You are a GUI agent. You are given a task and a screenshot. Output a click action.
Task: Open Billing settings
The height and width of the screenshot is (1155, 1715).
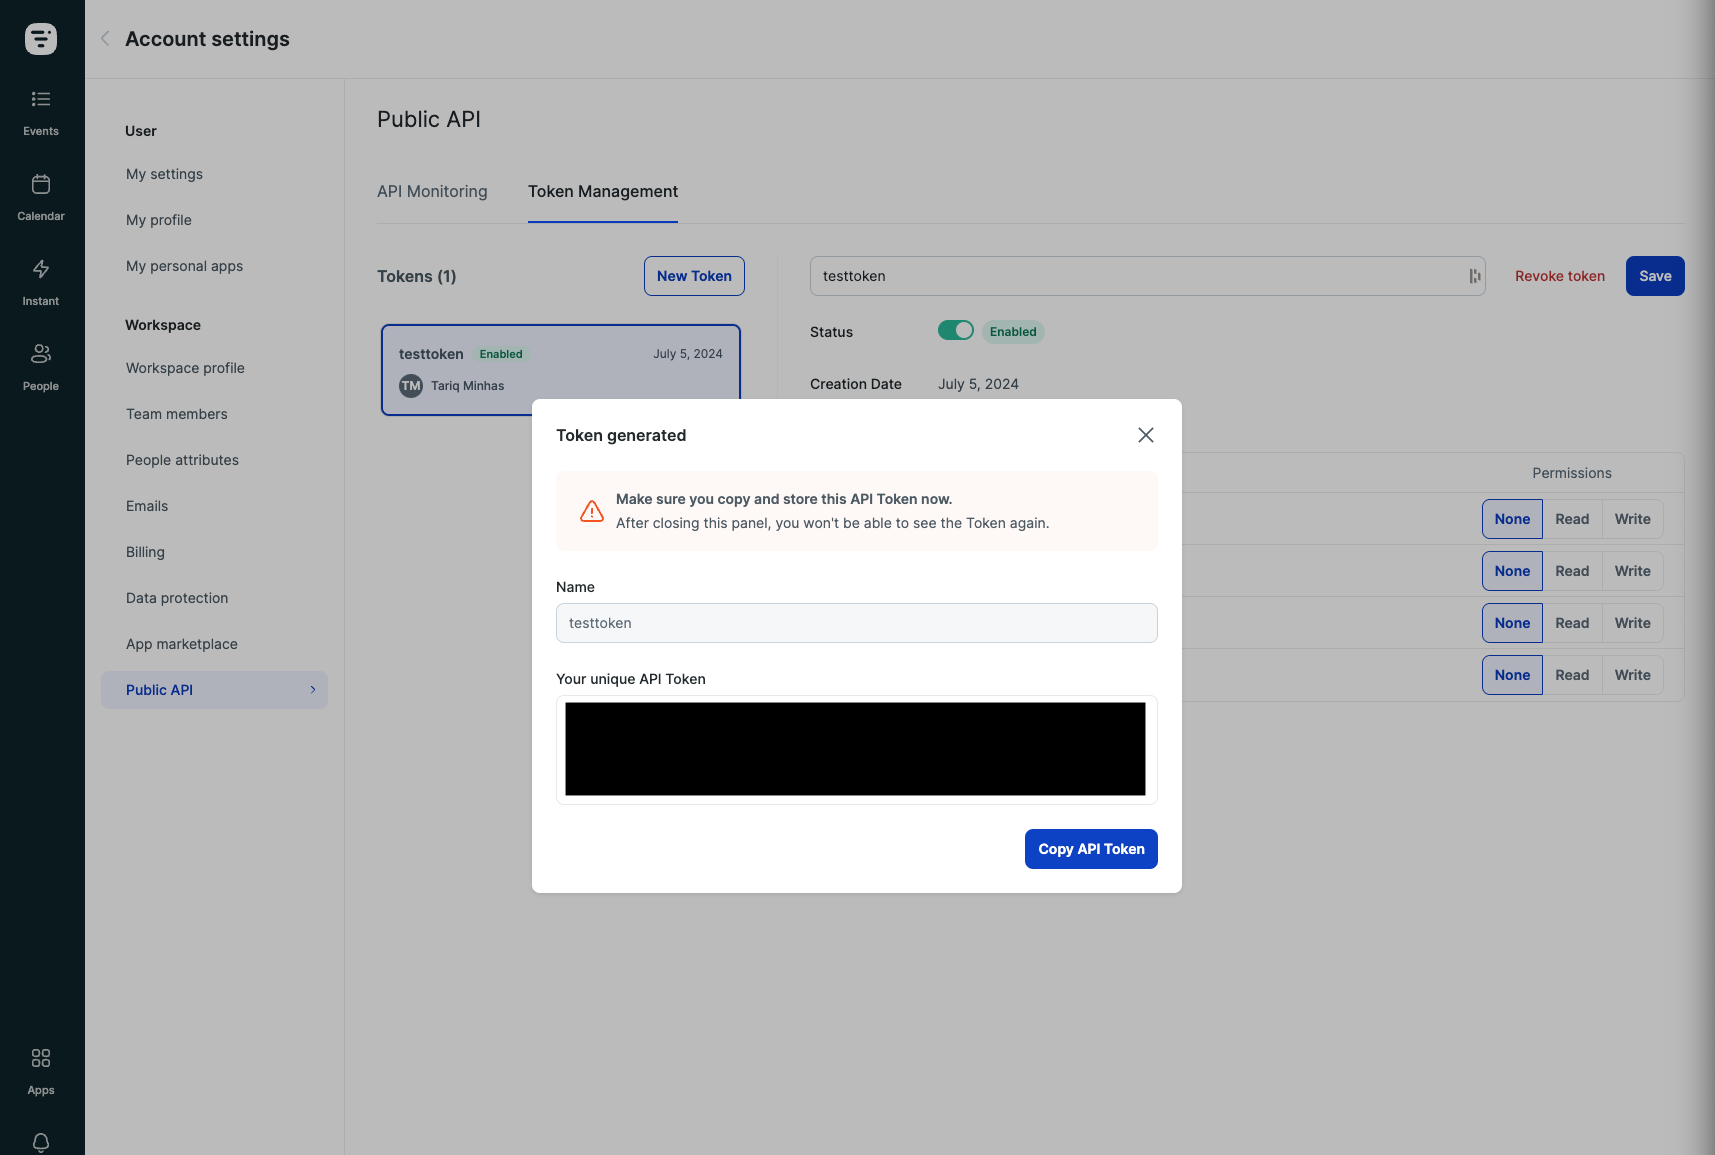pos(145,552)
